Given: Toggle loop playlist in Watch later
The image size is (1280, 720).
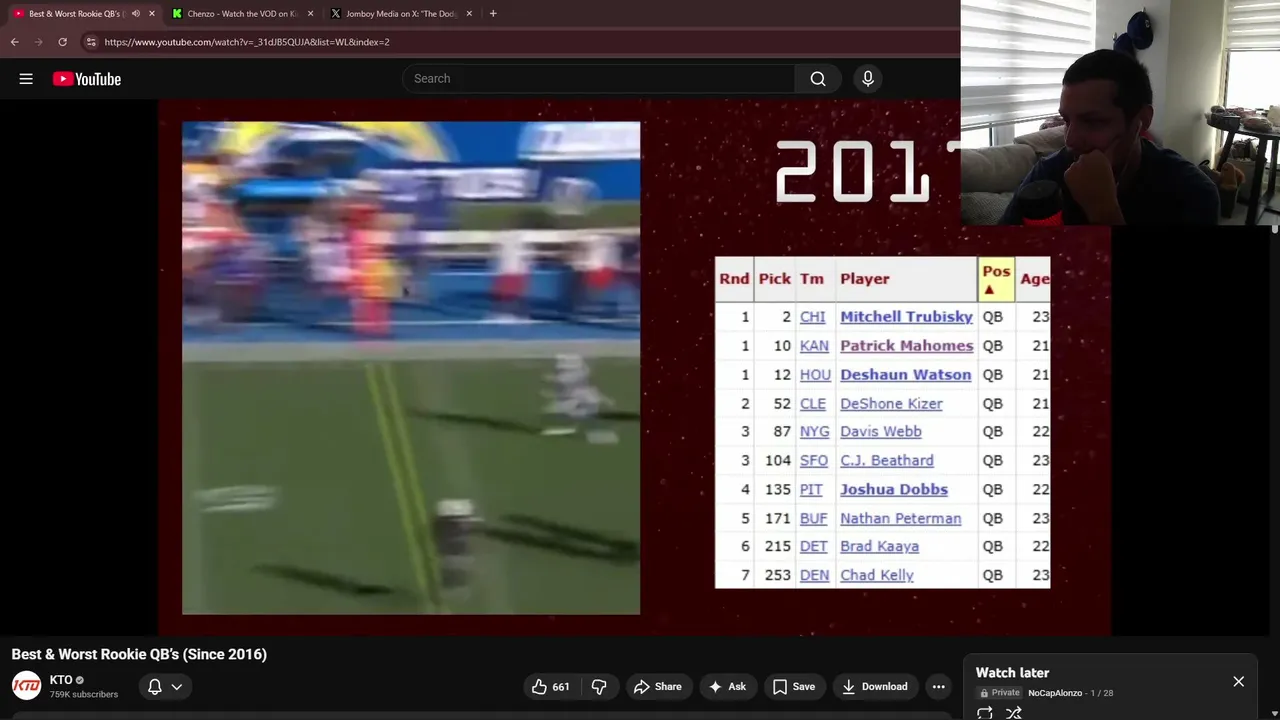Looking at the screenshot, I should point(985,713).
